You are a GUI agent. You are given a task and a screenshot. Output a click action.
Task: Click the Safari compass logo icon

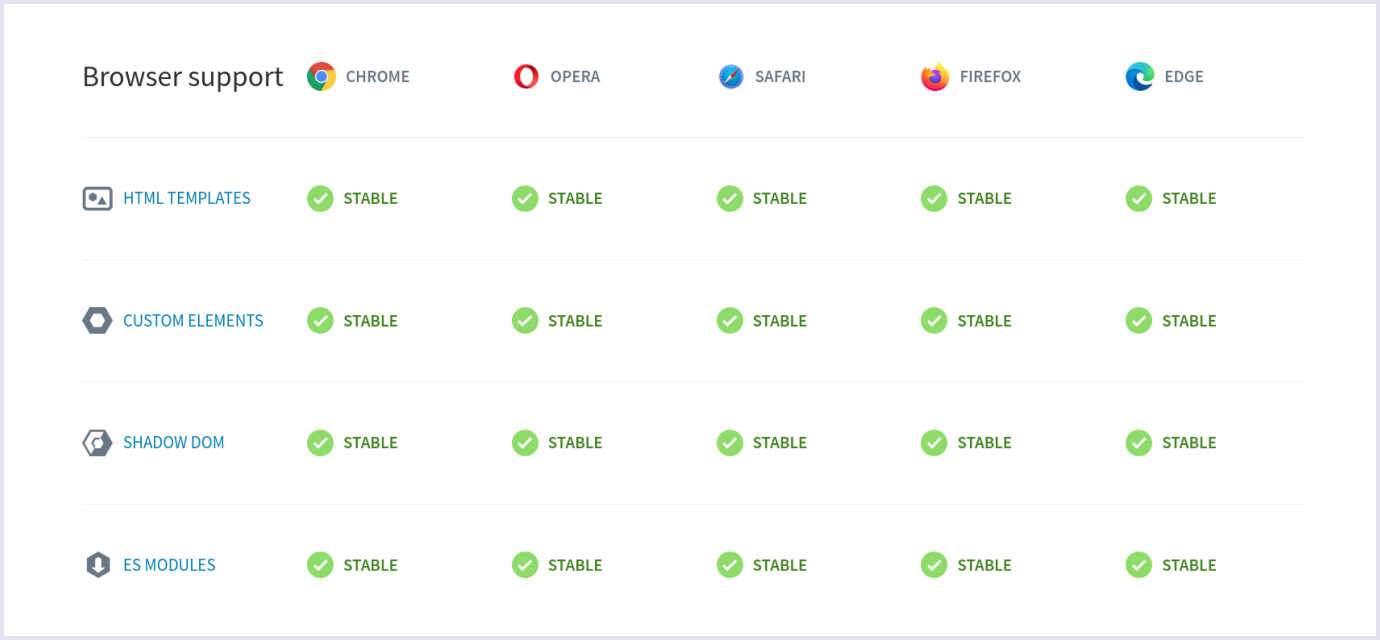[731, 76]
